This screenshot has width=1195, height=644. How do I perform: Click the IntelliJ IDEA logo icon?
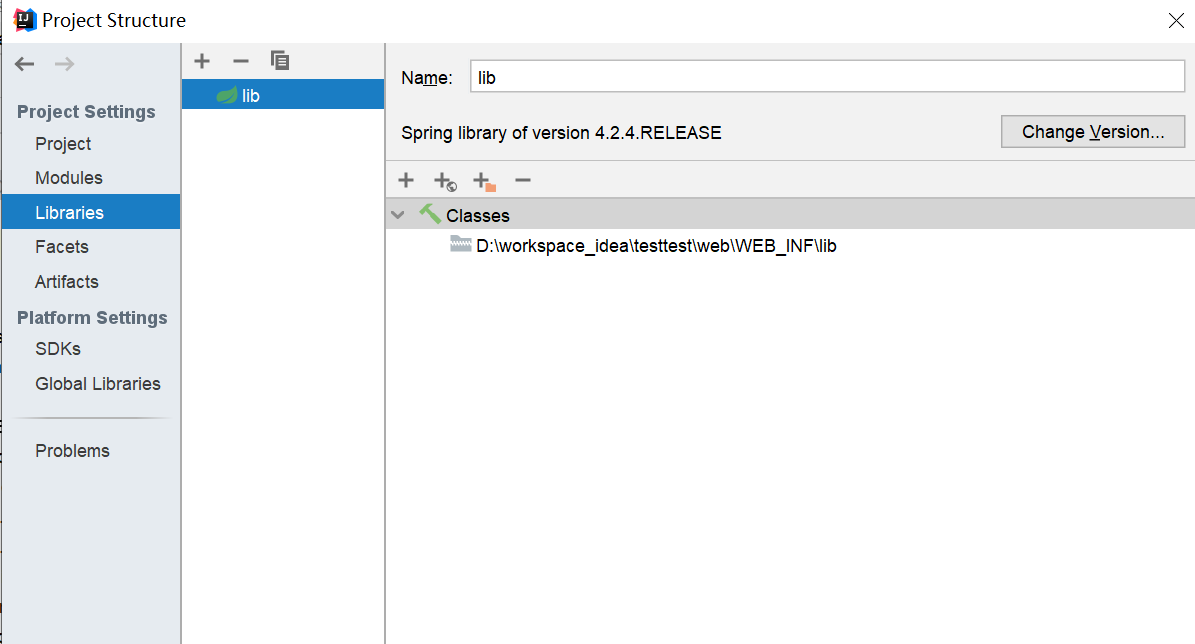(x=25, y=21)
